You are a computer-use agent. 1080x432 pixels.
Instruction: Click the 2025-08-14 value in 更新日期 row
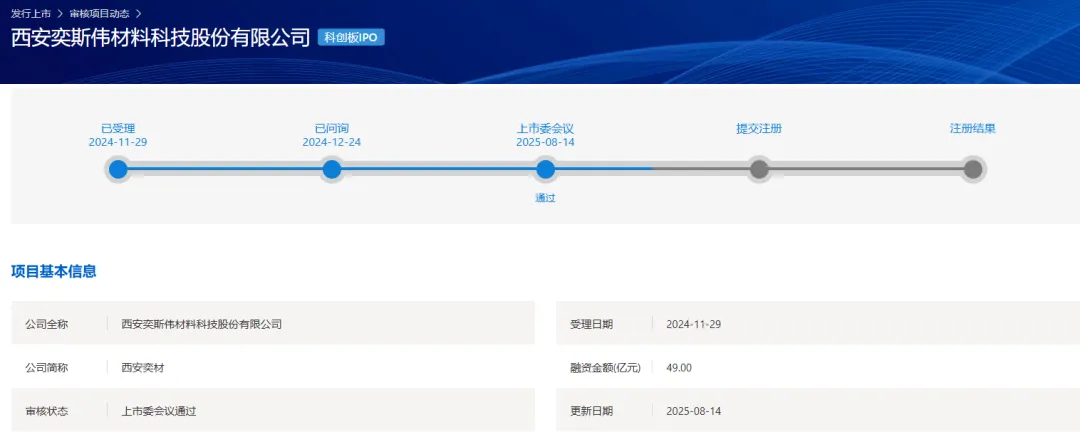click(x=693, y=411)
